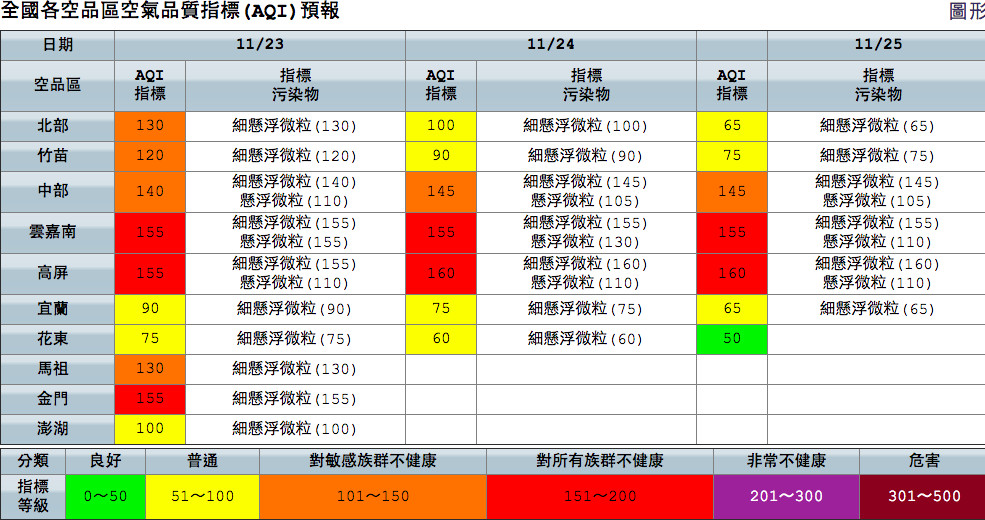
Task: Click the 圖形 link at top right
Action: pyautogui.click(x=966, y=12)
